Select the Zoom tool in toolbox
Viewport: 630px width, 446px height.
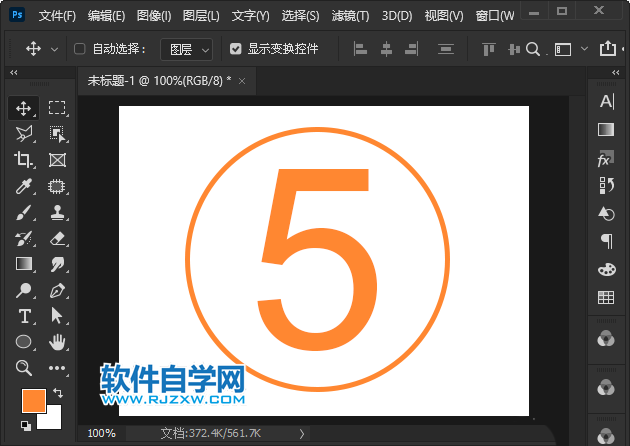24,368
